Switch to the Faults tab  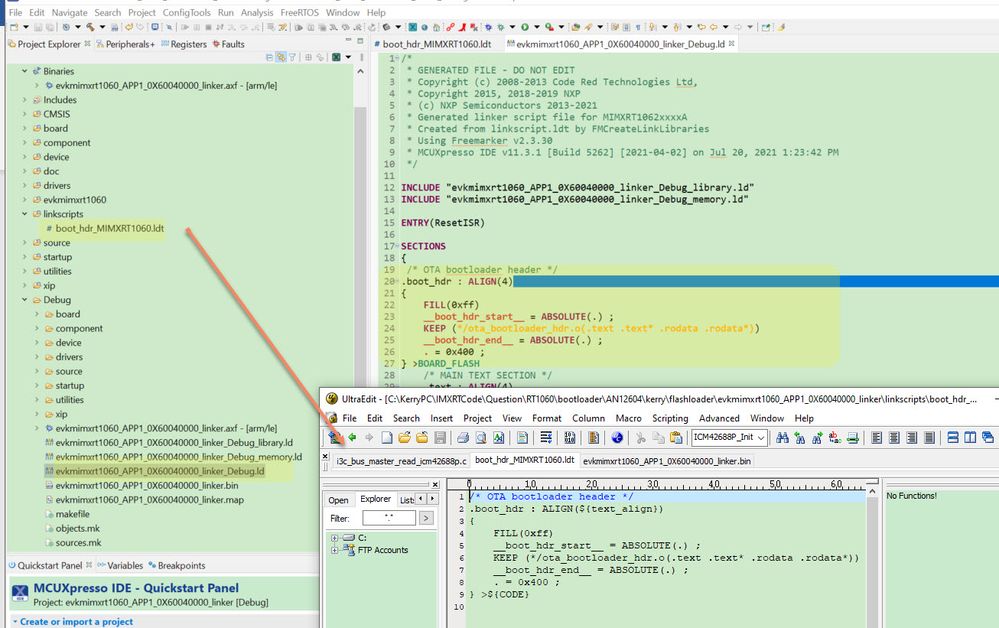coord(229,44)
